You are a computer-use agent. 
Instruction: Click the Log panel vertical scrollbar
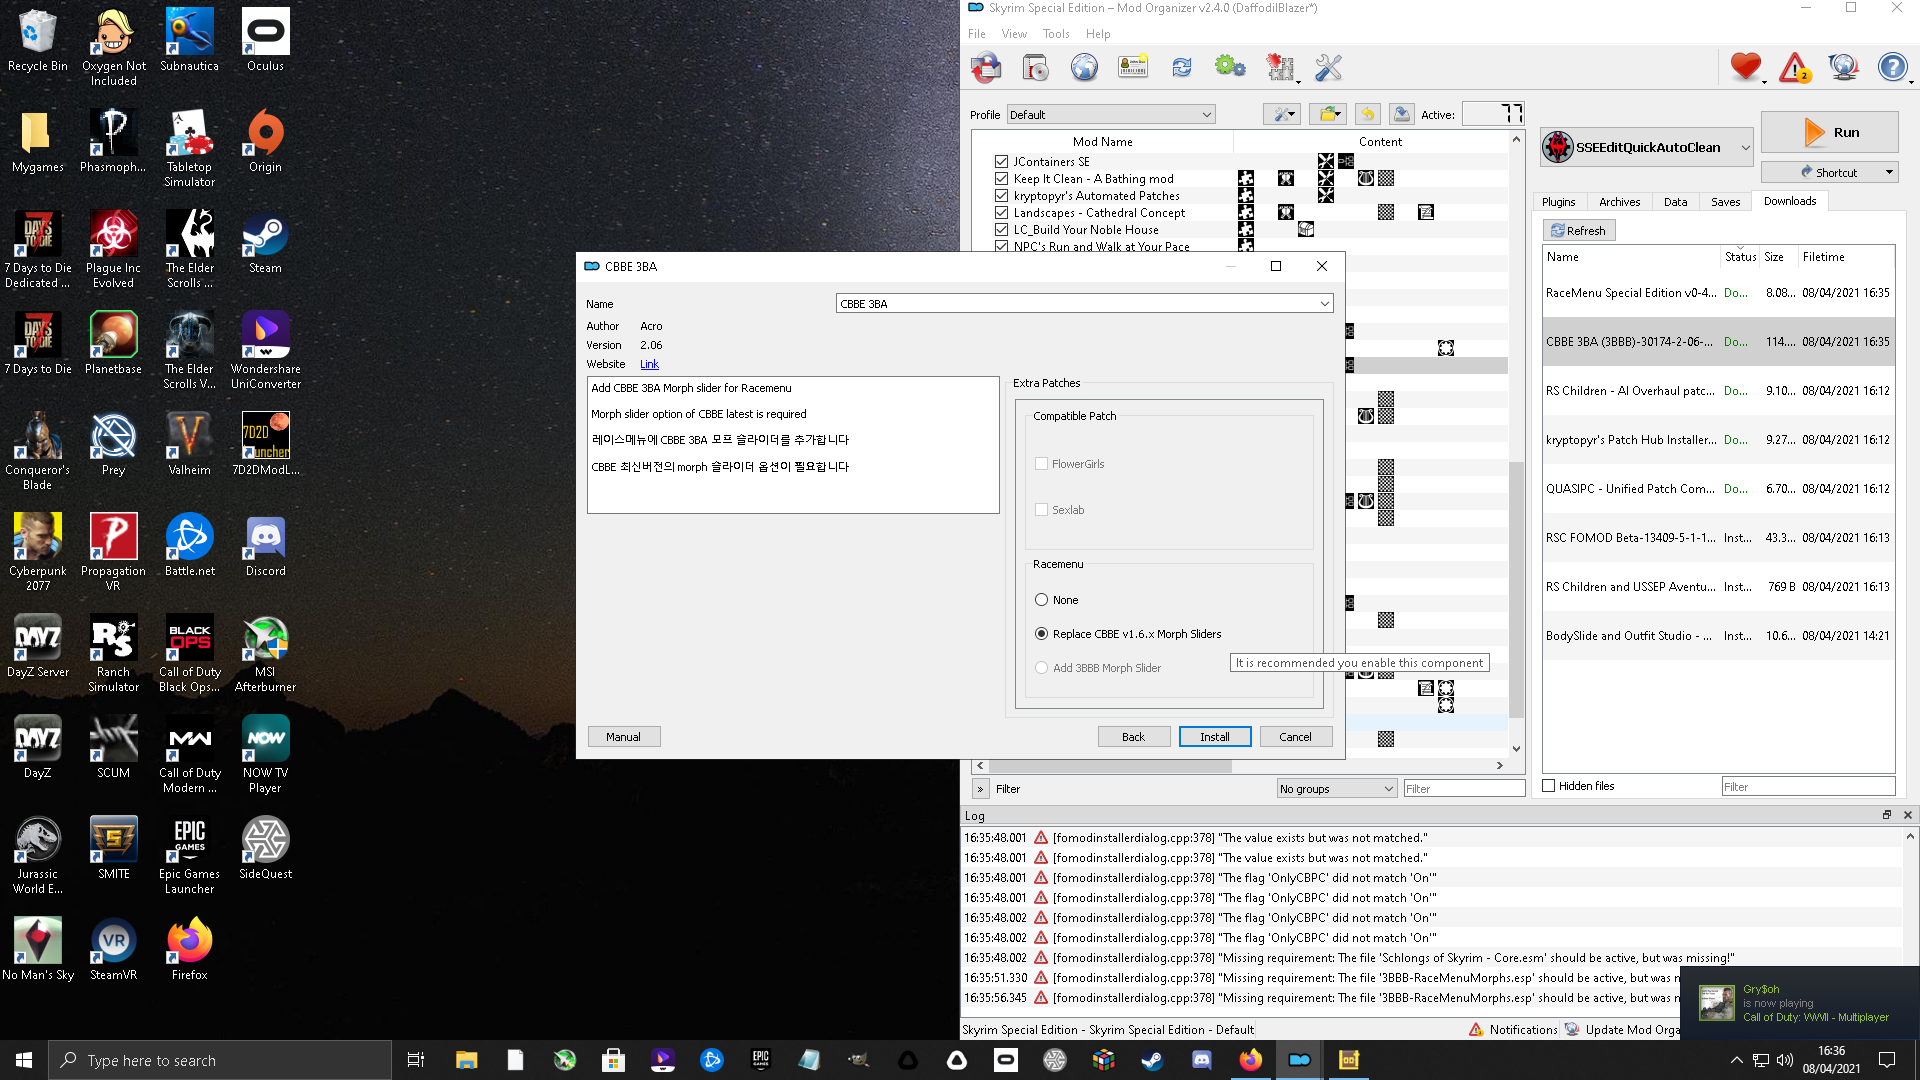pos(1910,919)
